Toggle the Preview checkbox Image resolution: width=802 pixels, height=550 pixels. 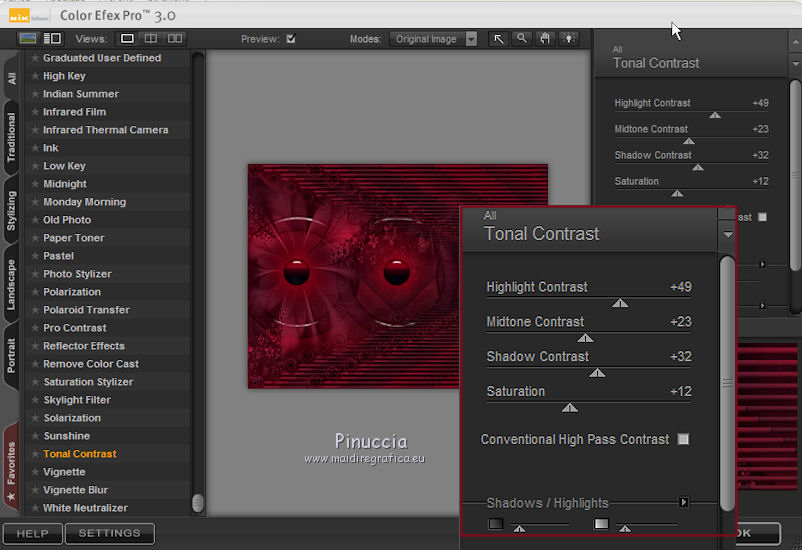(x=291, y=39)
